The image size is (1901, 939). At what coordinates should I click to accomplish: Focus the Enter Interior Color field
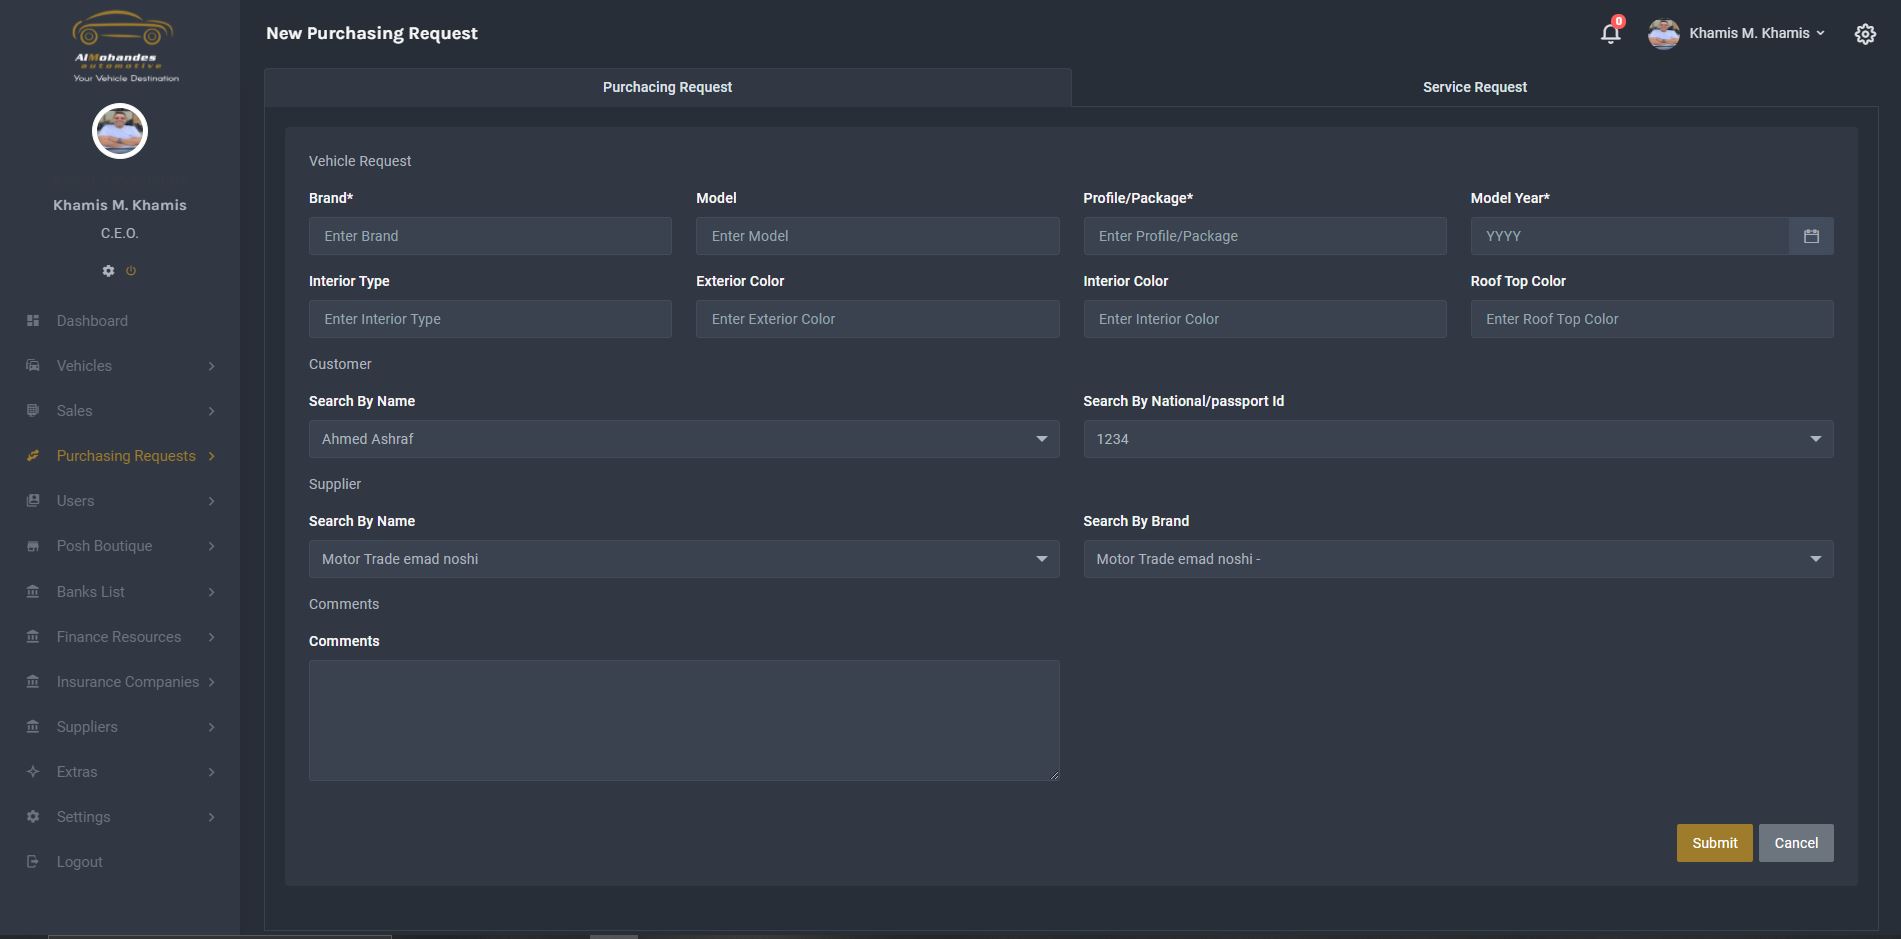coord(1265,319)
